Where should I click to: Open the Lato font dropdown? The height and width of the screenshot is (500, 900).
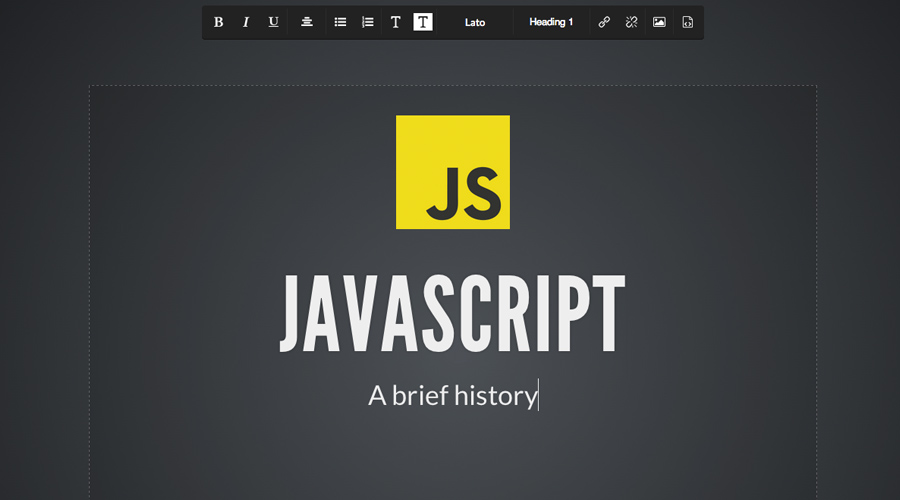[x=475, y=22]
